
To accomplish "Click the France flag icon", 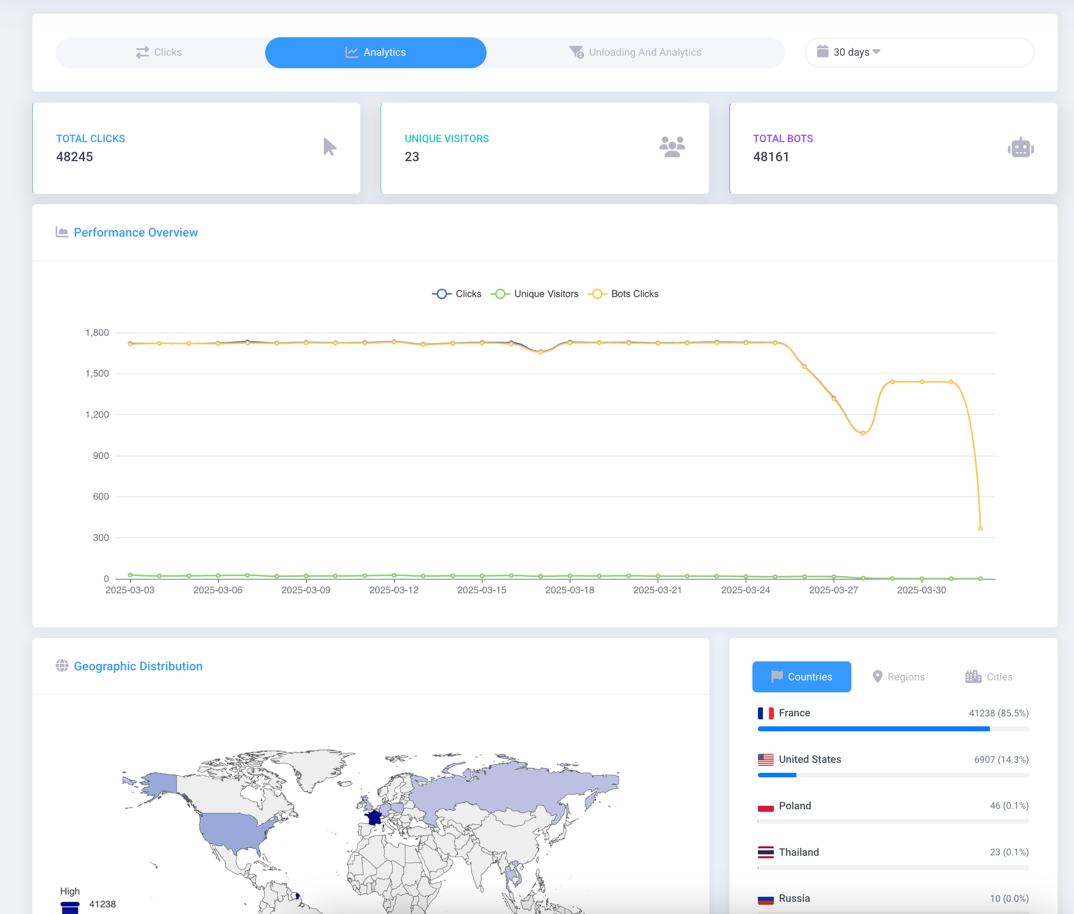I will coord(766,713).
